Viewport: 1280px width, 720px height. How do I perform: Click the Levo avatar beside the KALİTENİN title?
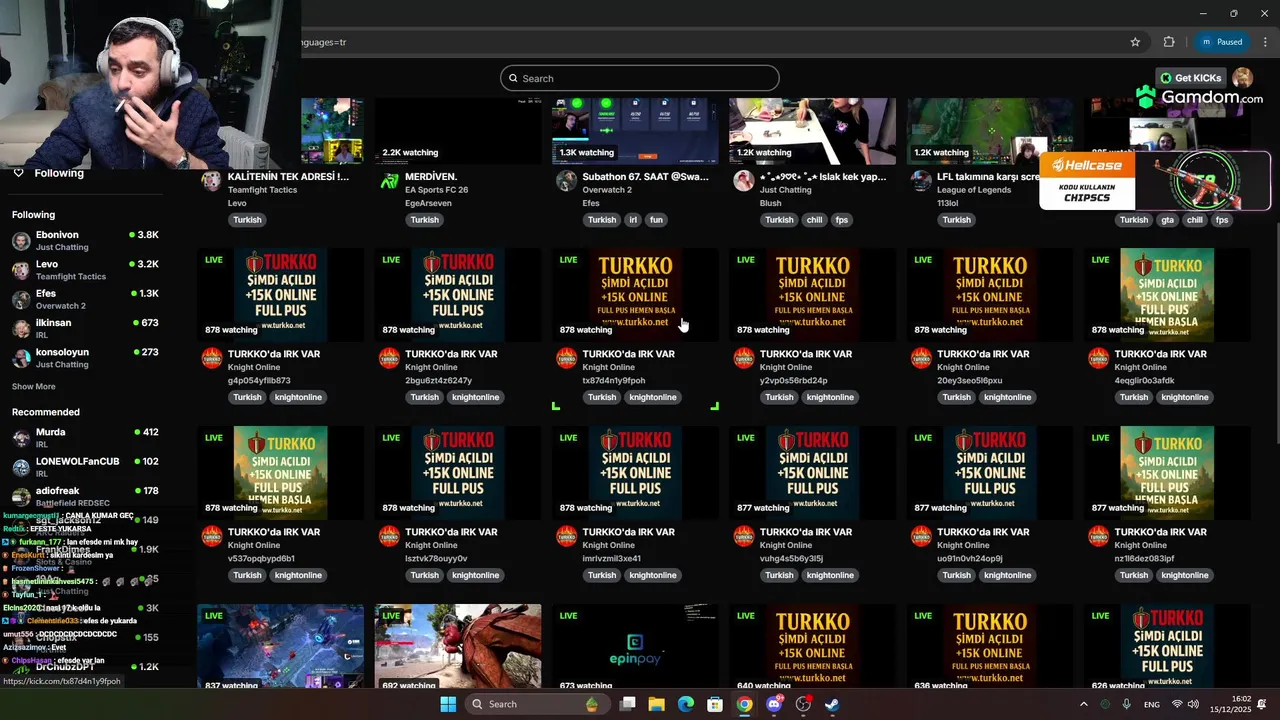[211, 181]
